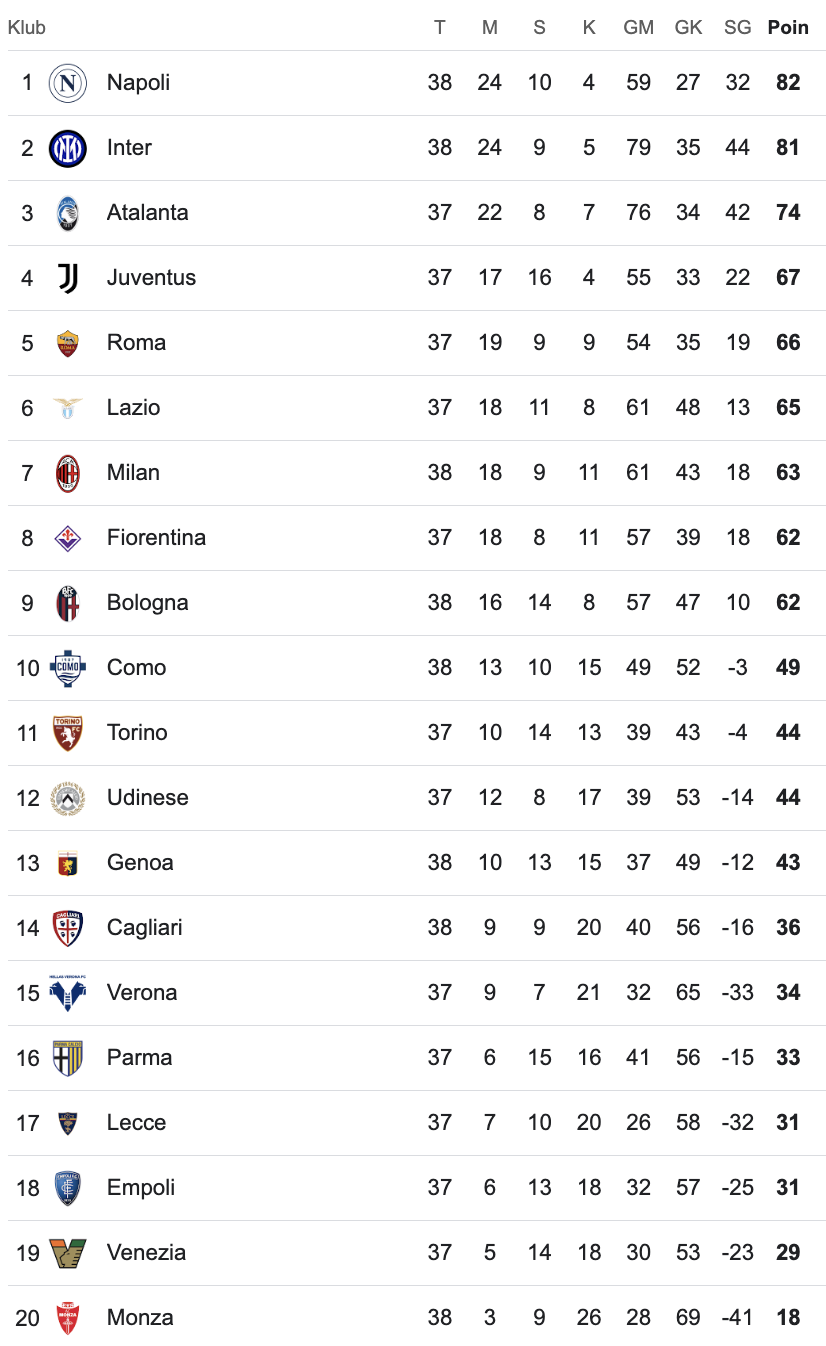Click the Parma shield crest
The width and height of the screenshot is (826, 1346).
pyautogui.click(x=68, y=1058)
